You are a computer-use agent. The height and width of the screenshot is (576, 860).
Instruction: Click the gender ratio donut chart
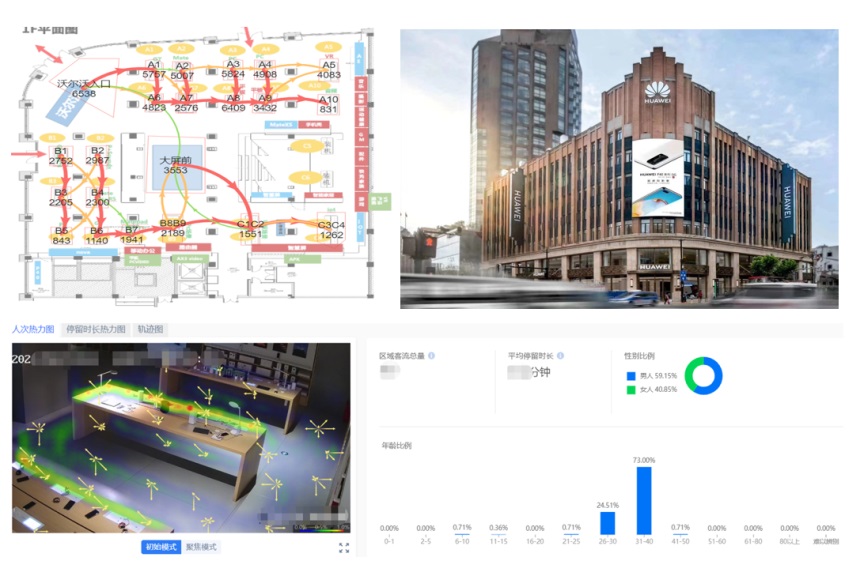click(x=704, y=376)
